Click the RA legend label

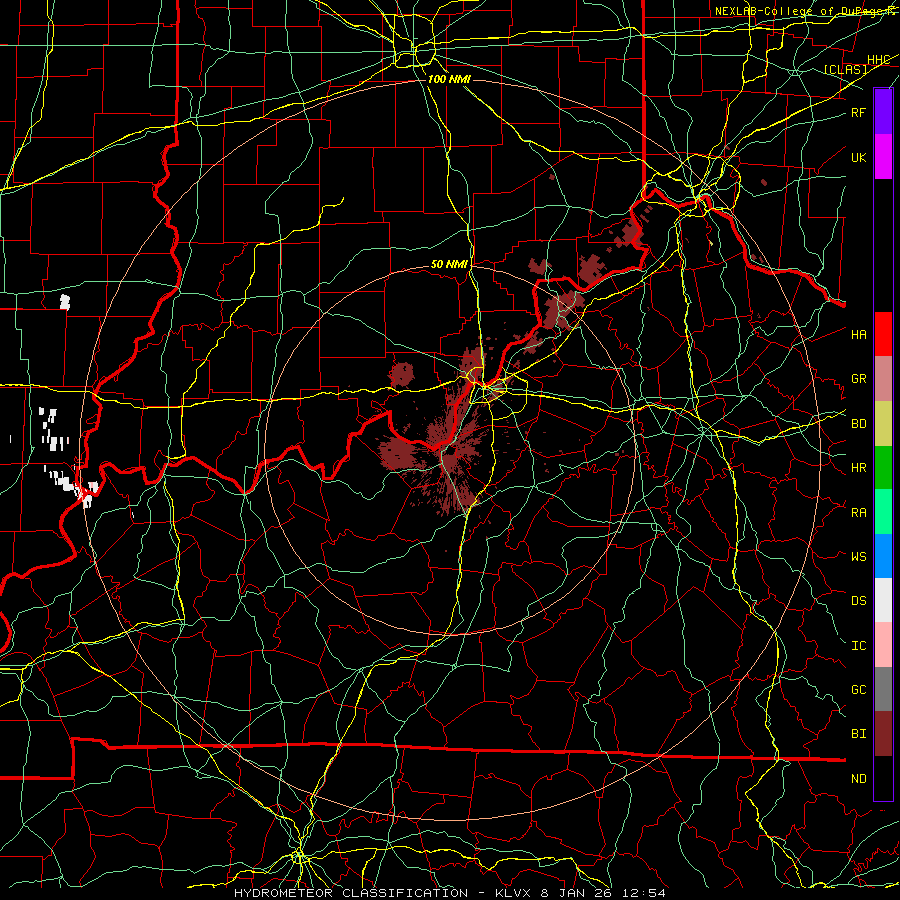(x=859, y=513)
